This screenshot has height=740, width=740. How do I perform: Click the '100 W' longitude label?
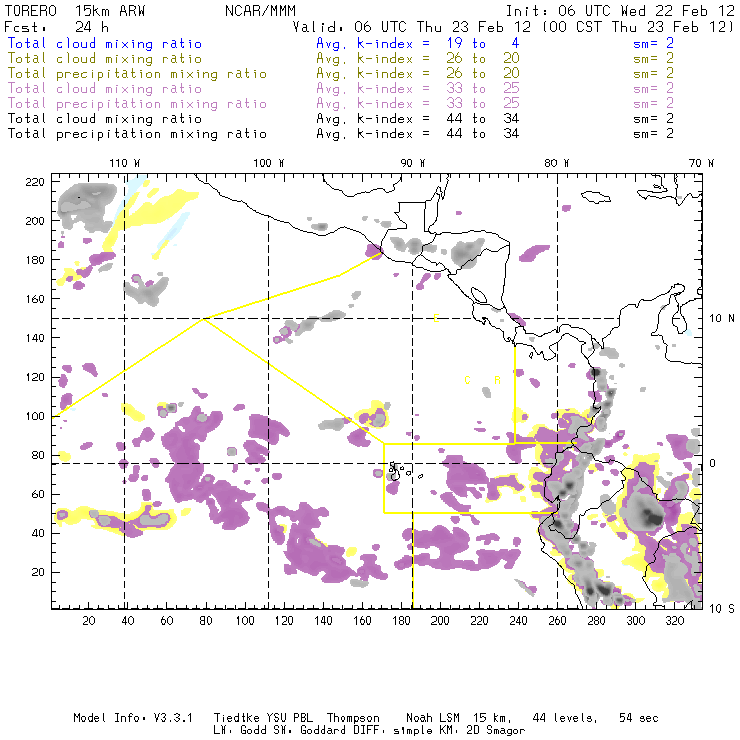point(269,163)
